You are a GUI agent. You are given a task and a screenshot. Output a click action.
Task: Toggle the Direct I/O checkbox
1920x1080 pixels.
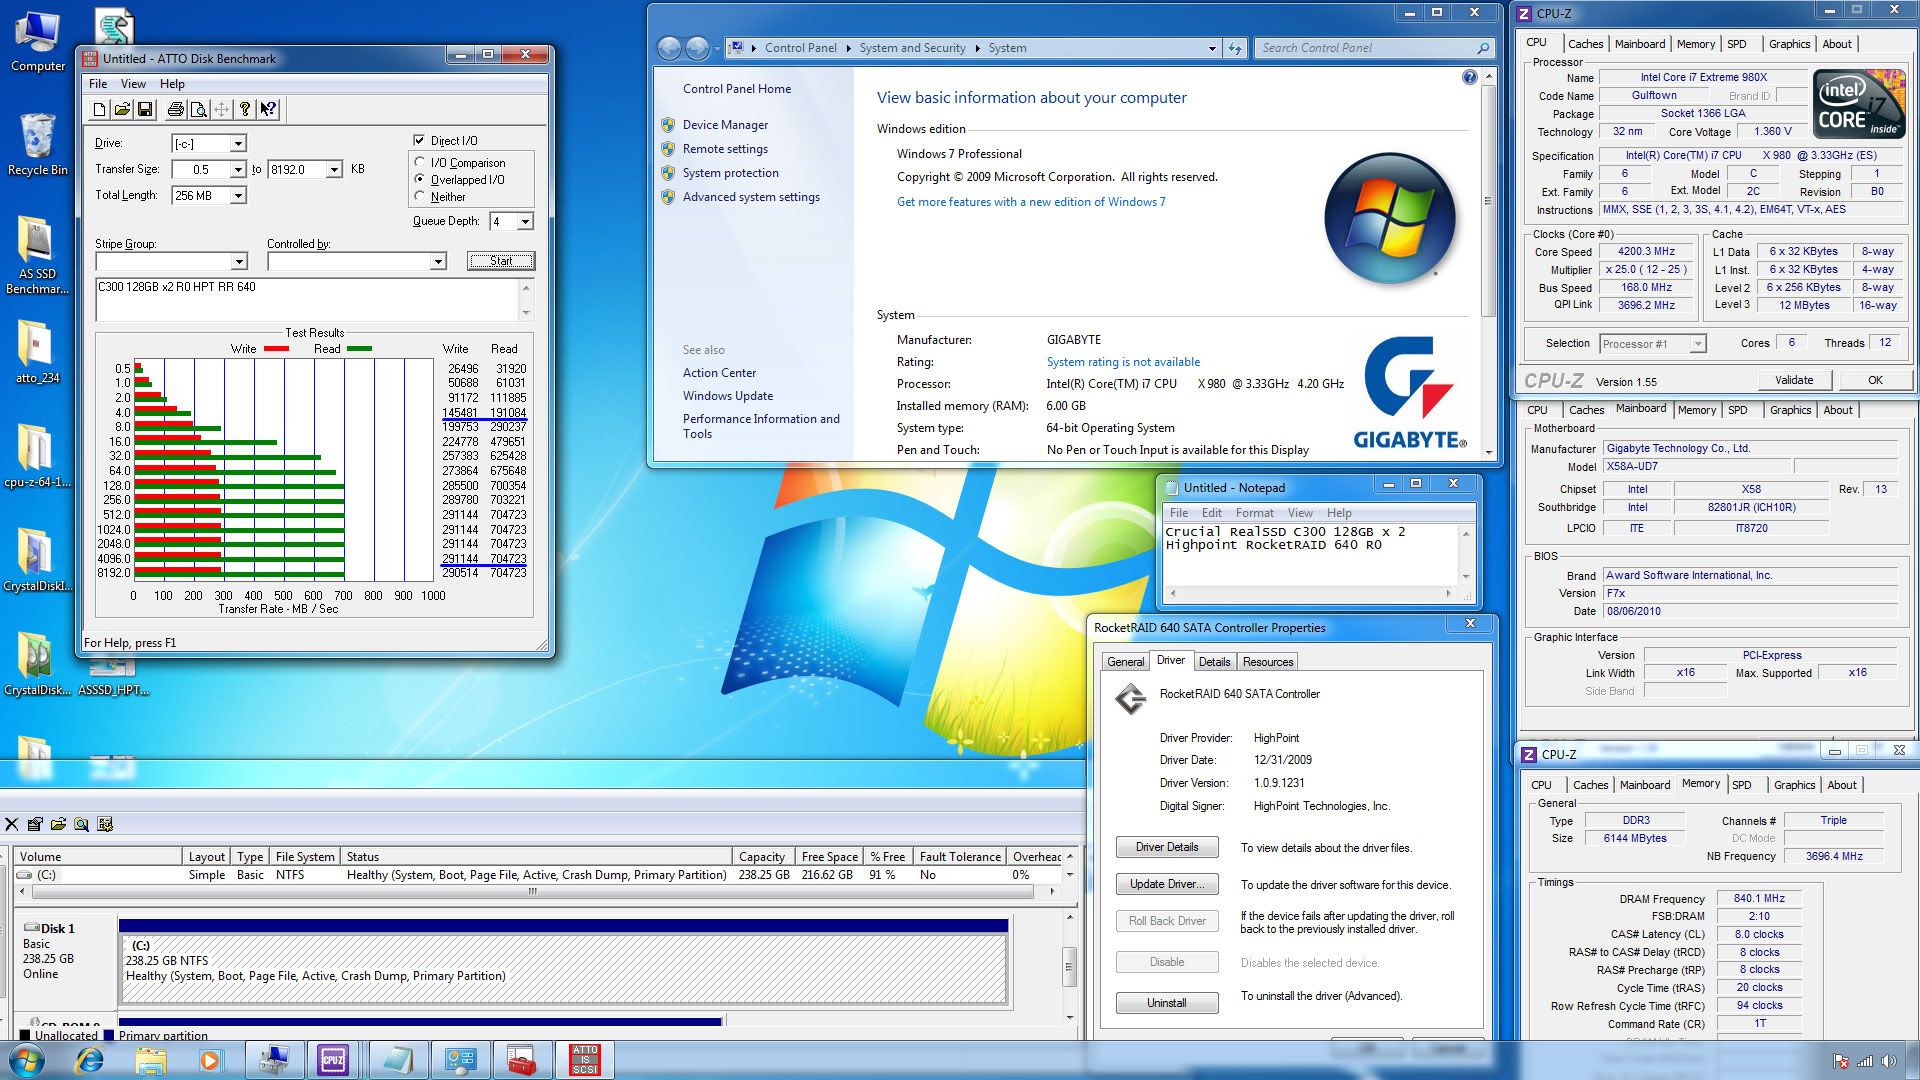click(x=420, y=140)
